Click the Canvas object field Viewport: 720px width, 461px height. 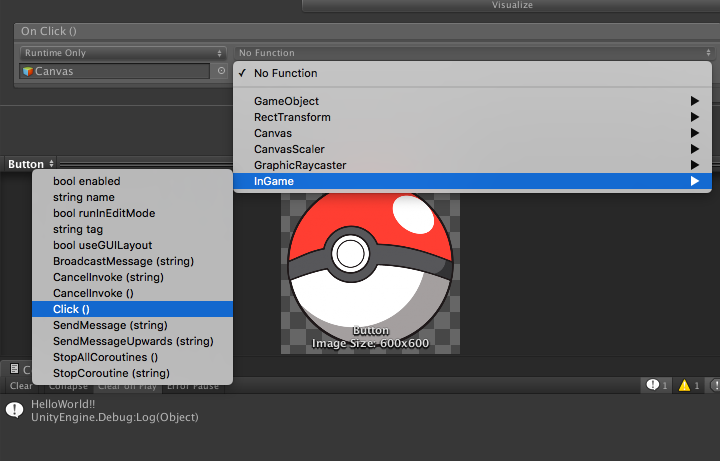pos(115,71)
